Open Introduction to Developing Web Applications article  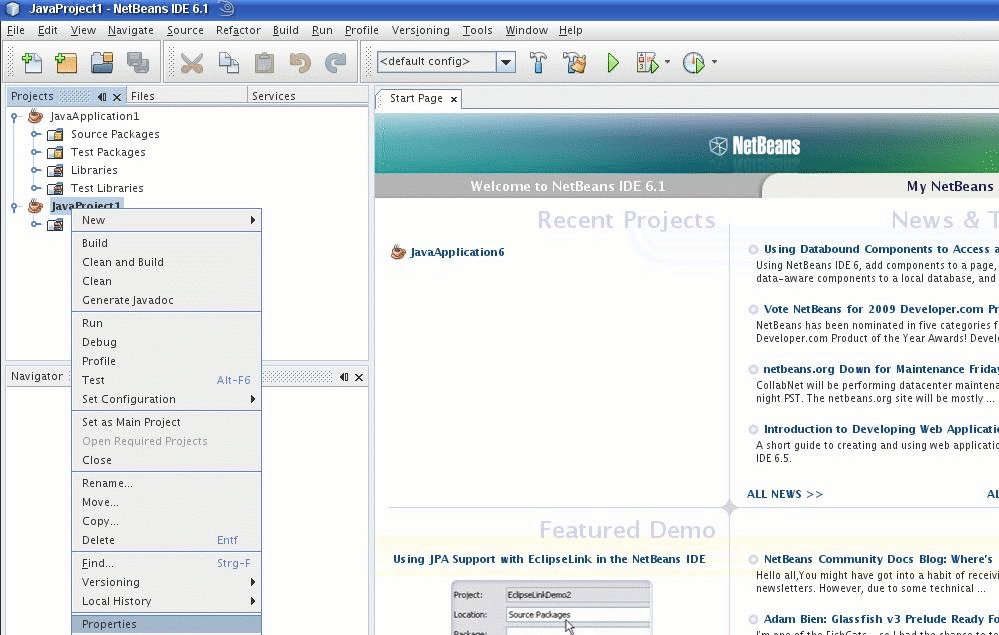881,429
